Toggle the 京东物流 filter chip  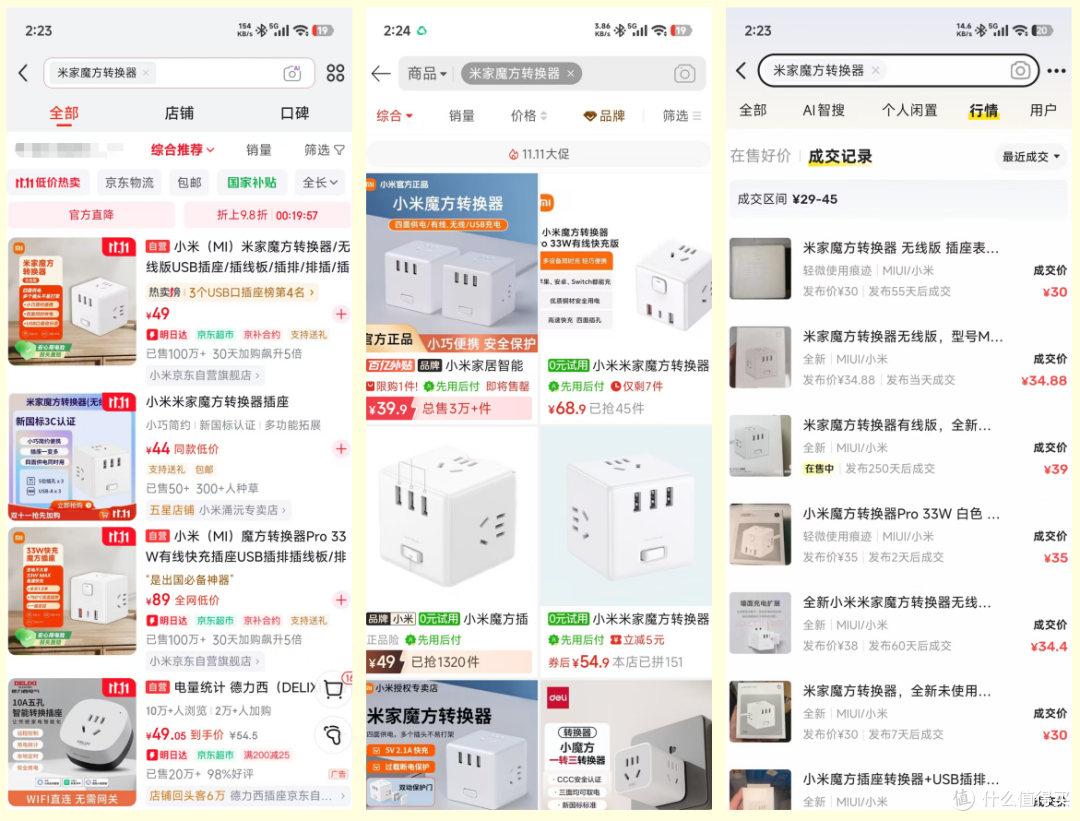coord(129,183)
